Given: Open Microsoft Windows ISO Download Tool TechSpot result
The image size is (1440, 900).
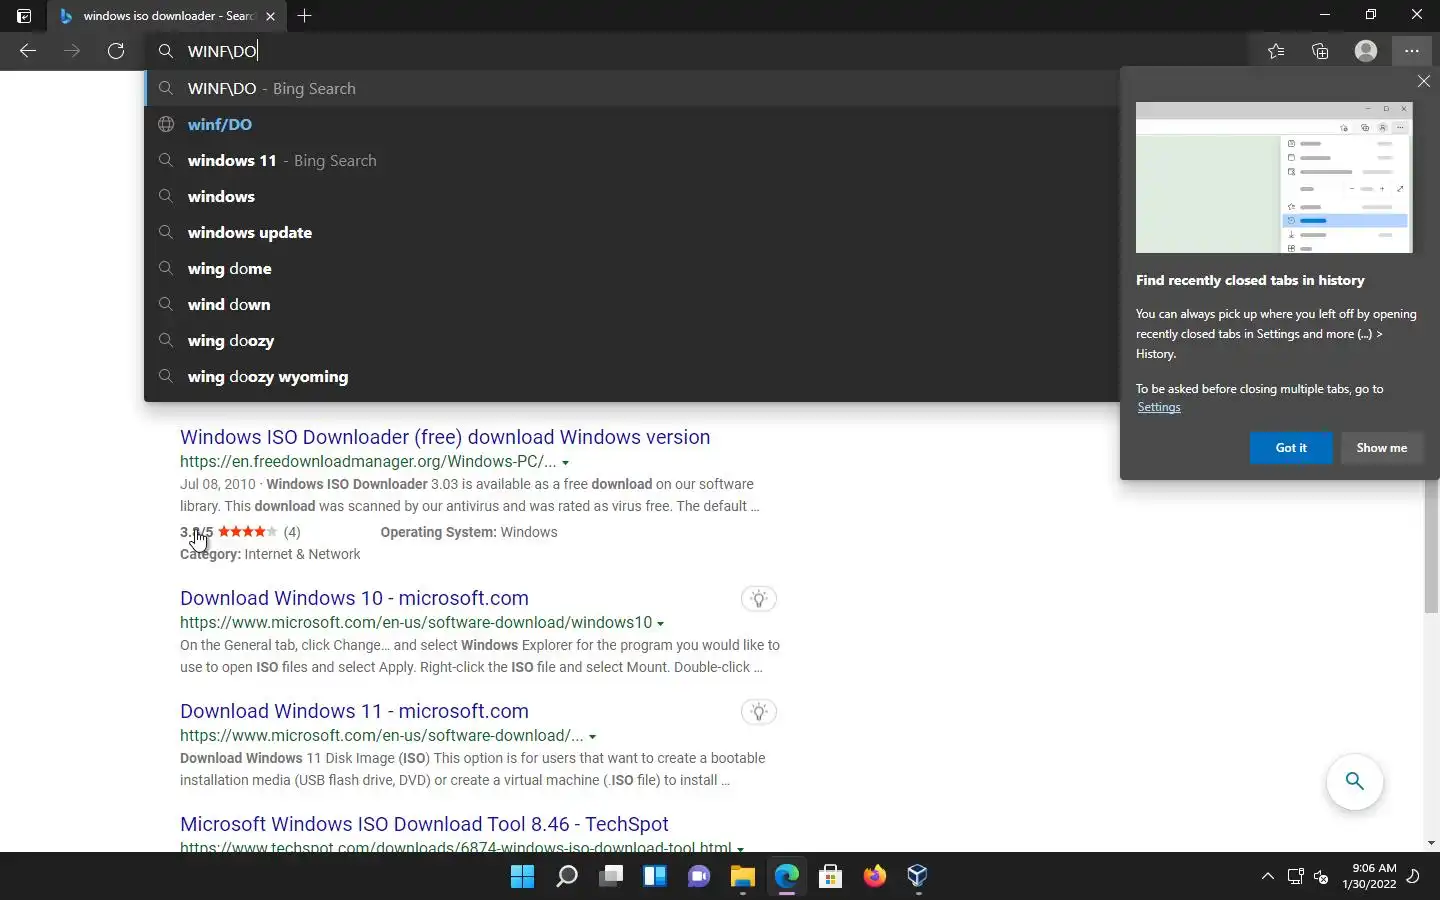Looking at the screenshot, I should point(424,824).
